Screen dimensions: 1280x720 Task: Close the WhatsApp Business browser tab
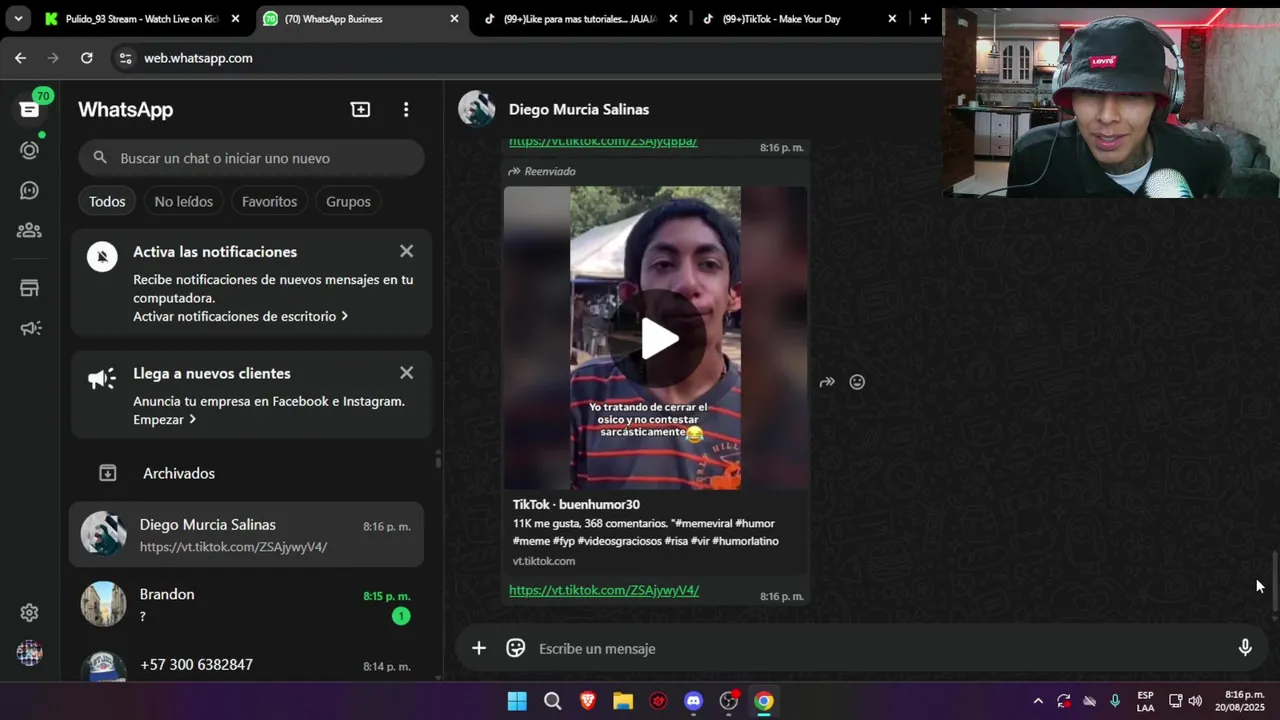454,18
